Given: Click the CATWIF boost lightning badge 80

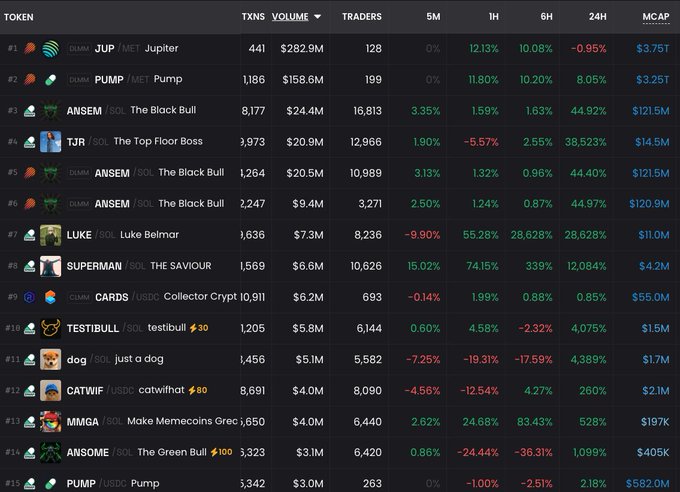Looking at the screenshot, I should [198, 390].
